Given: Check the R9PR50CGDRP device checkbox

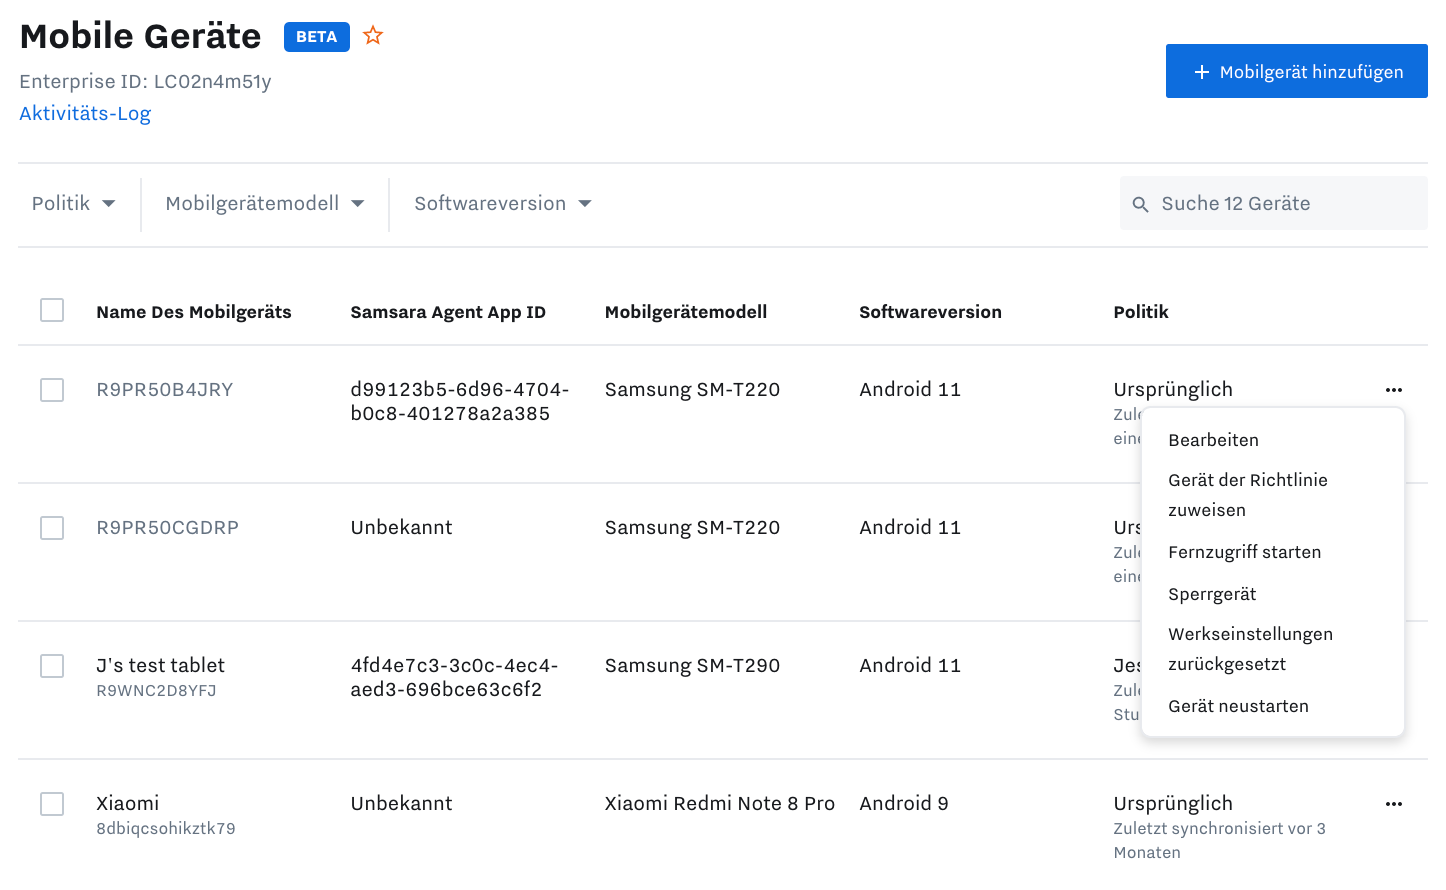Looking at the screenshot, I should pyautogui.click(x=52, y=528).
